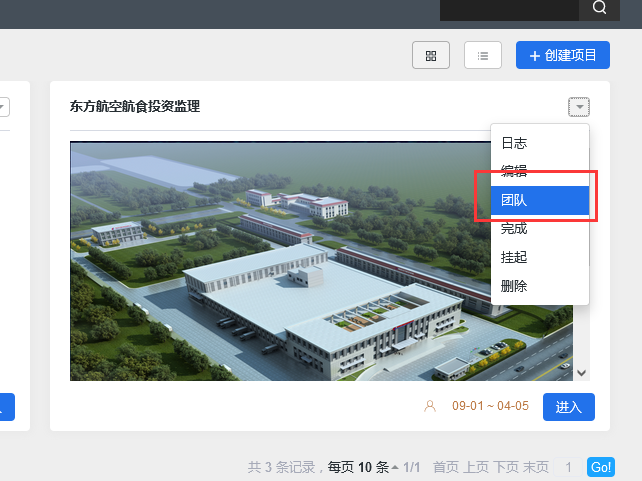Screen dimensions: 642x481
Task: Click the 创建项目 button
Action: [563, 56]
